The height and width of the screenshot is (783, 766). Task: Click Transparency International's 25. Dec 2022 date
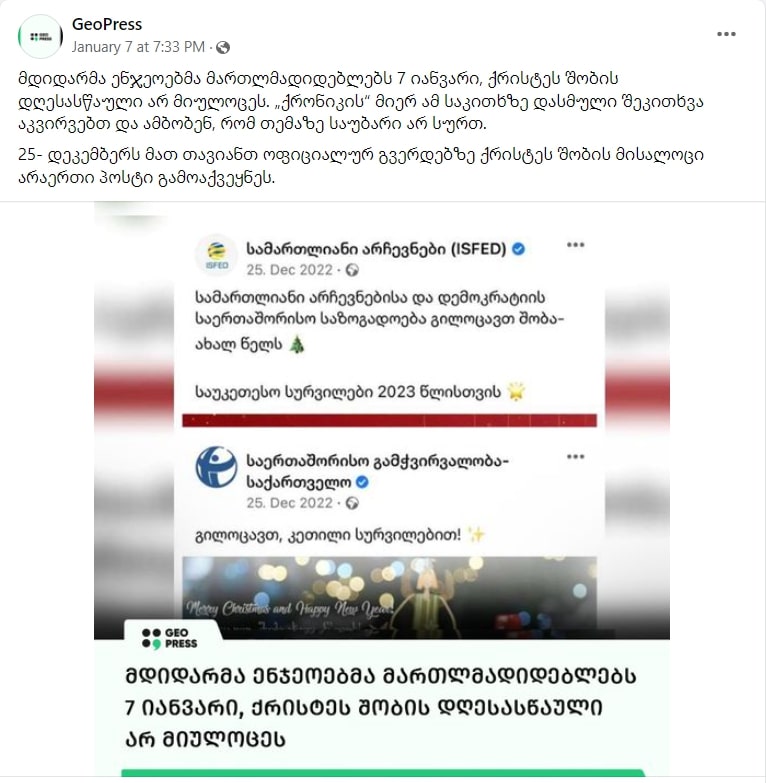click(x=289, y=503)
